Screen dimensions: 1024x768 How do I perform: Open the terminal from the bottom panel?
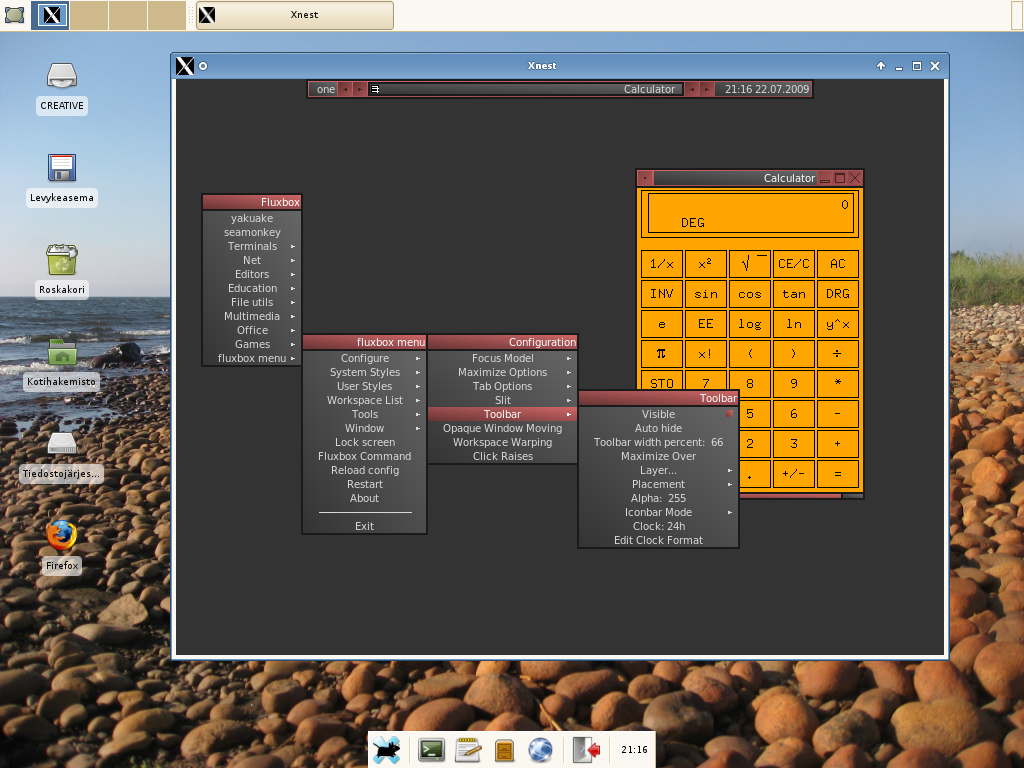pos(431,749)
